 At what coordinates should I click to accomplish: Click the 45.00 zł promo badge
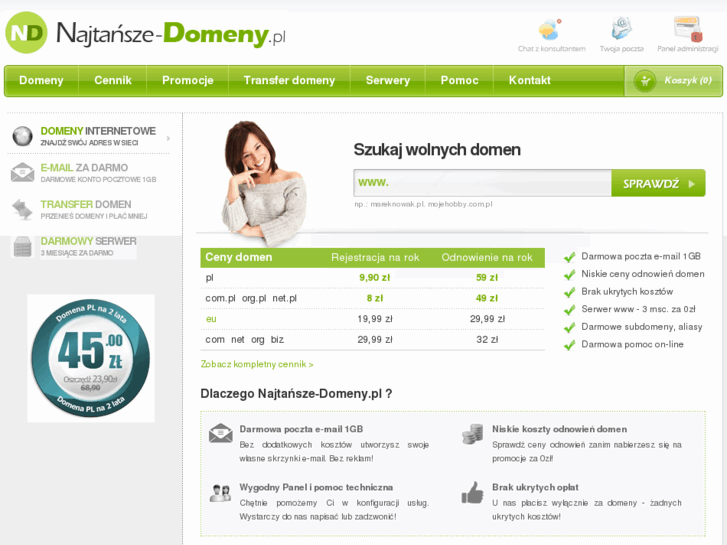[x=91, y=358]
